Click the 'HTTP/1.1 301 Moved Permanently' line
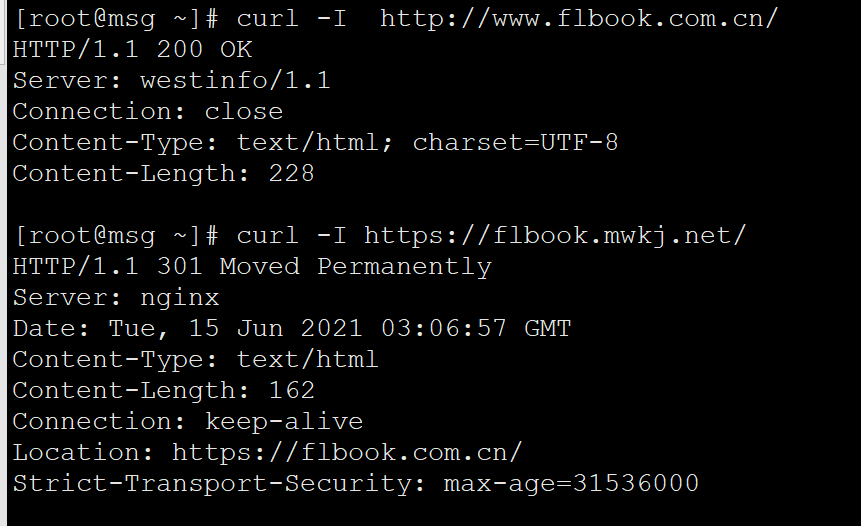Screen dimensions: 861x526 [x=252, y=267]
